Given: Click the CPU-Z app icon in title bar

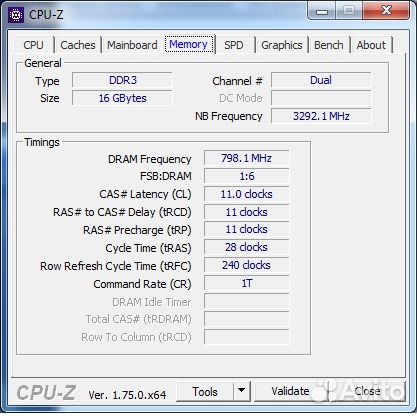Looking at the screenshot, I should click(x=16, y=15).
